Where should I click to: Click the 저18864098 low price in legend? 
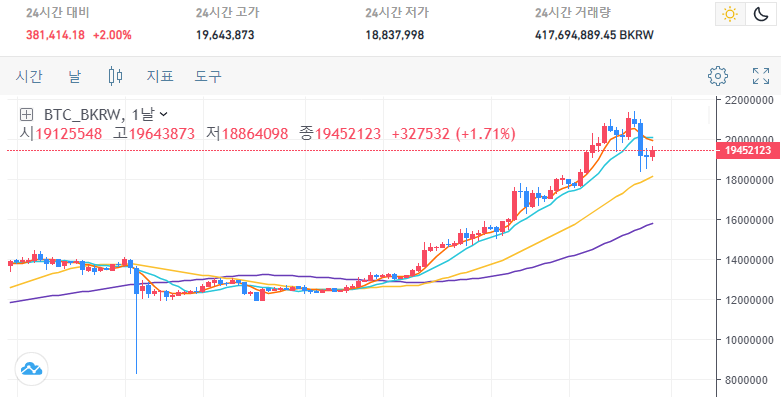(x=247, y=133)
